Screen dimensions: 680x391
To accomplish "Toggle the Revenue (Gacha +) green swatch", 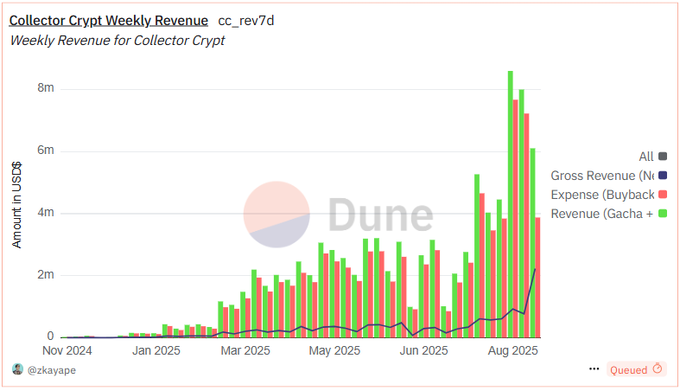I will [663, 213].
